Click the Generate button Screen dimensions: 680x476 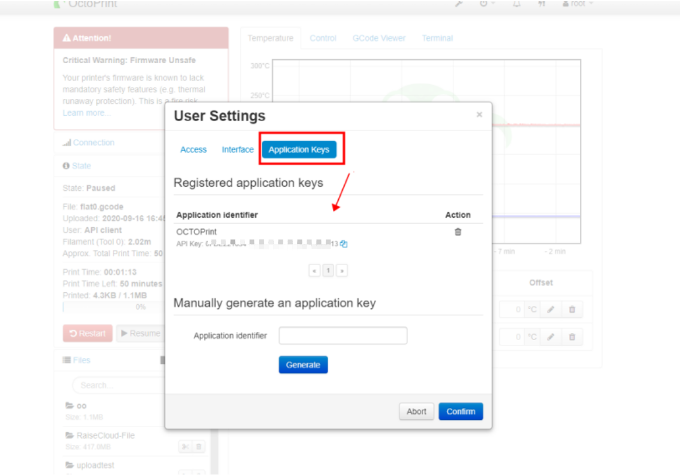[x=303, y=365]
